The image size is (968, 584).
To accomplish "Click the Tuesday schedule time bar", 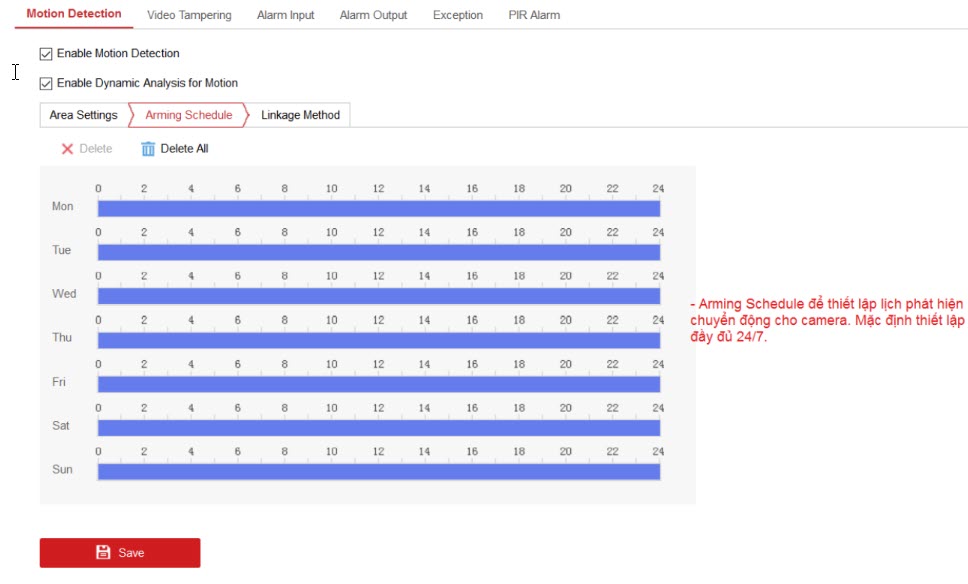I will click(x=378, y=252).
